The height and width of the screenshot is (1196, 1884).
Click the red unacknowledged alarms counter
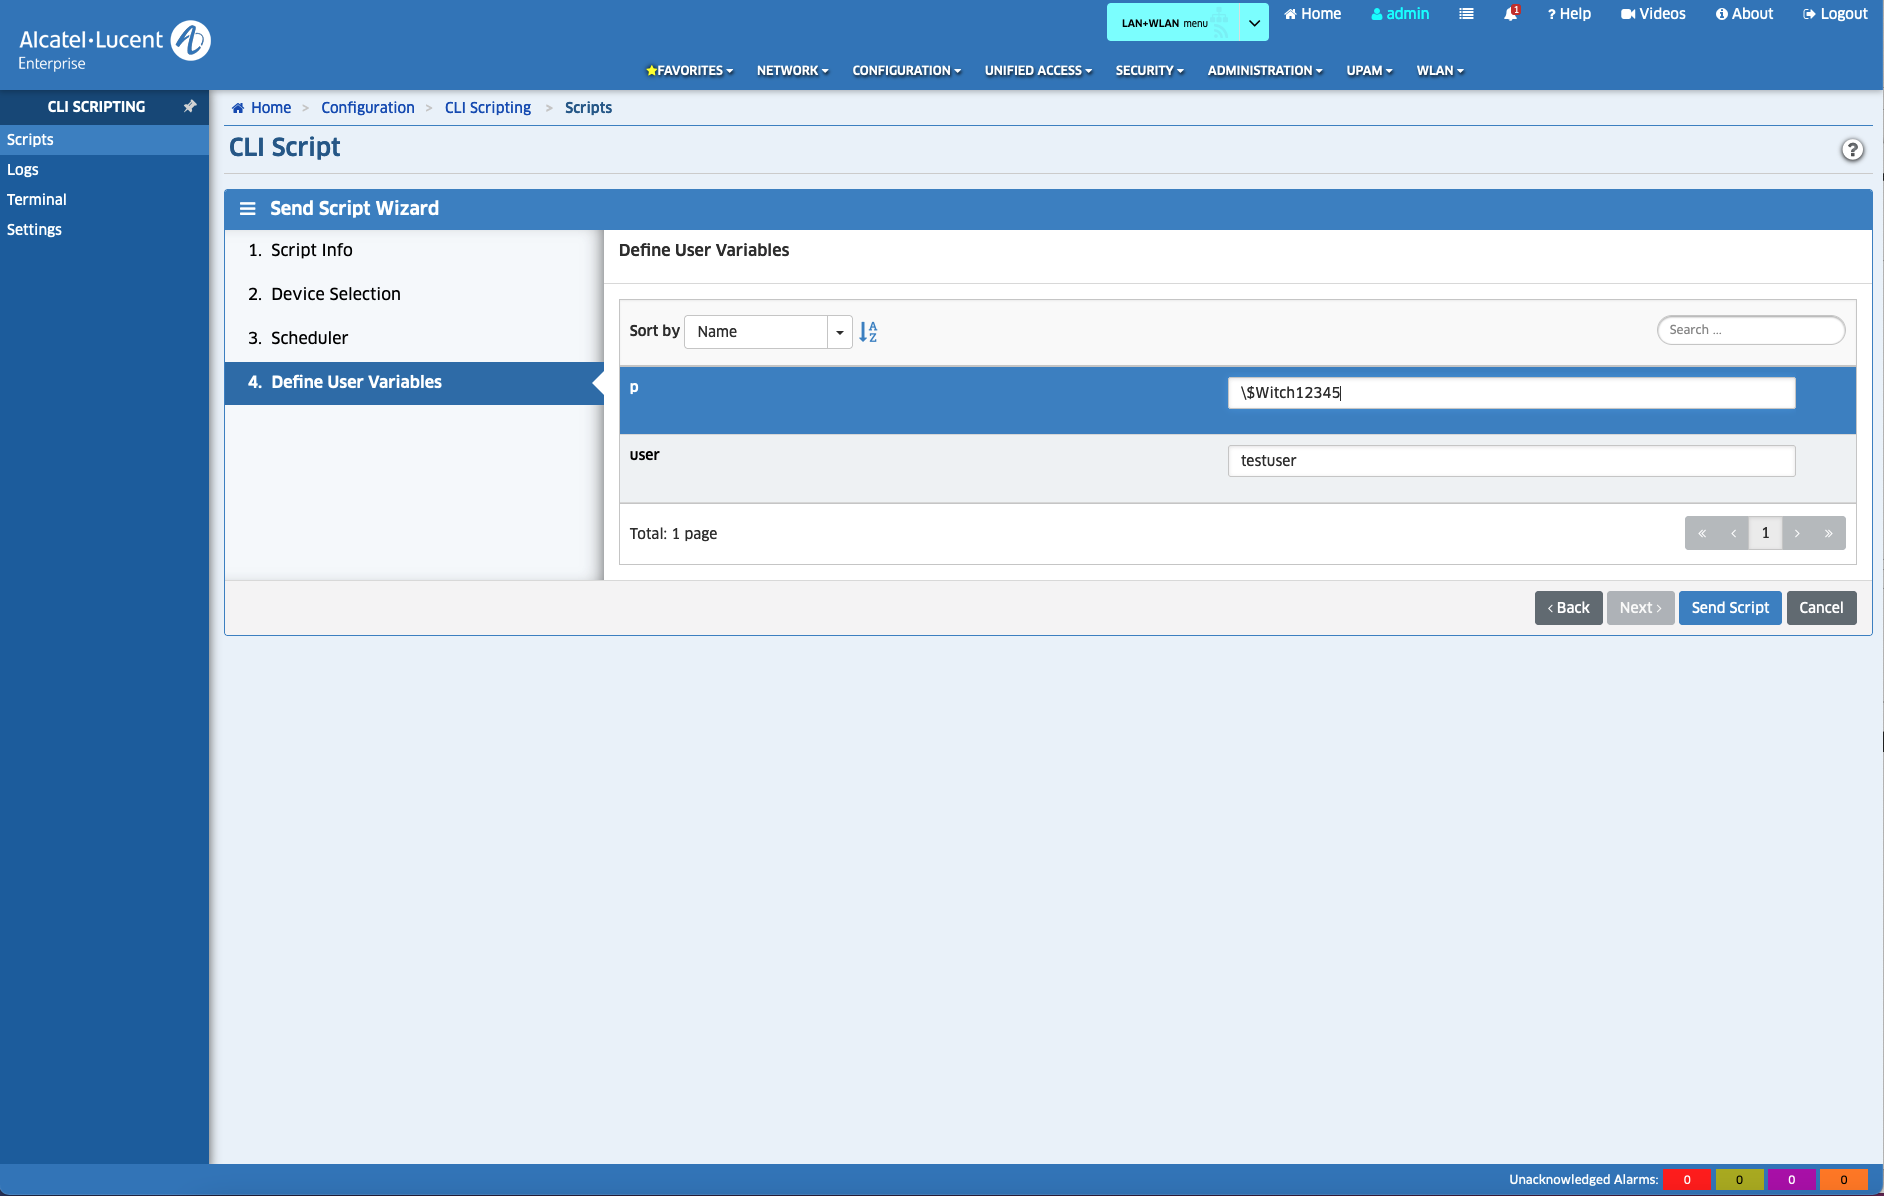pyautogui.click(x=1687, y=1180)
